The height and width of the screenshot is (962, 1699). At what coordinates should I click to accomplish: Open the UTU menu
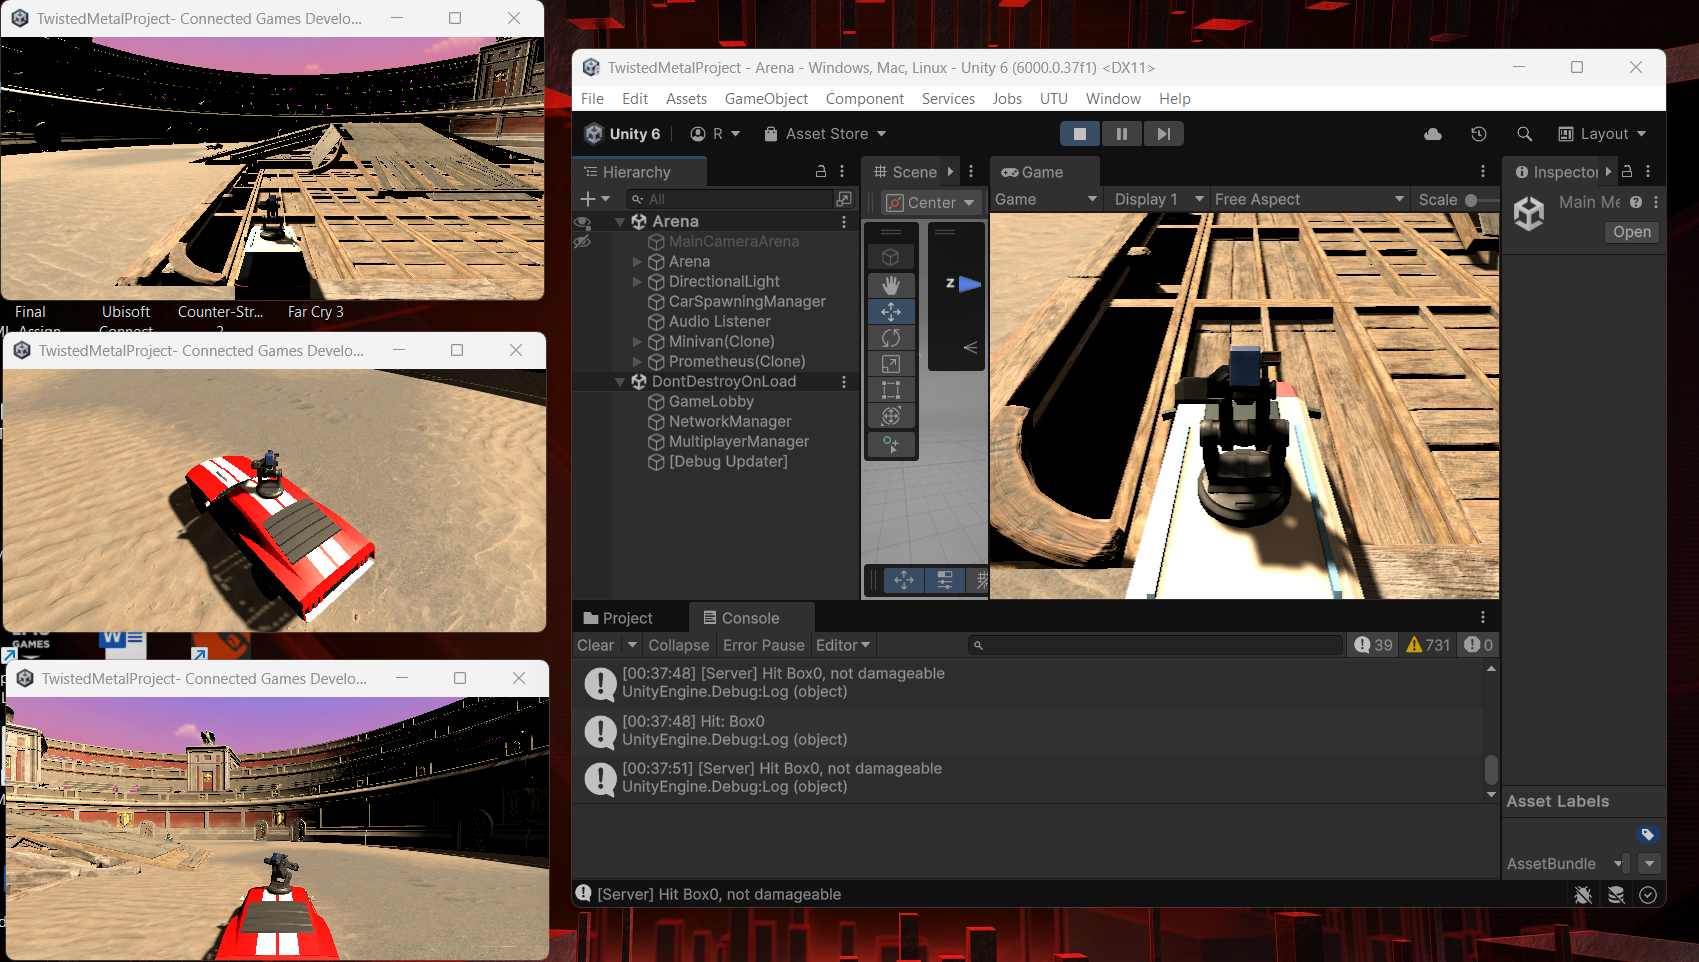point(1053,99)
